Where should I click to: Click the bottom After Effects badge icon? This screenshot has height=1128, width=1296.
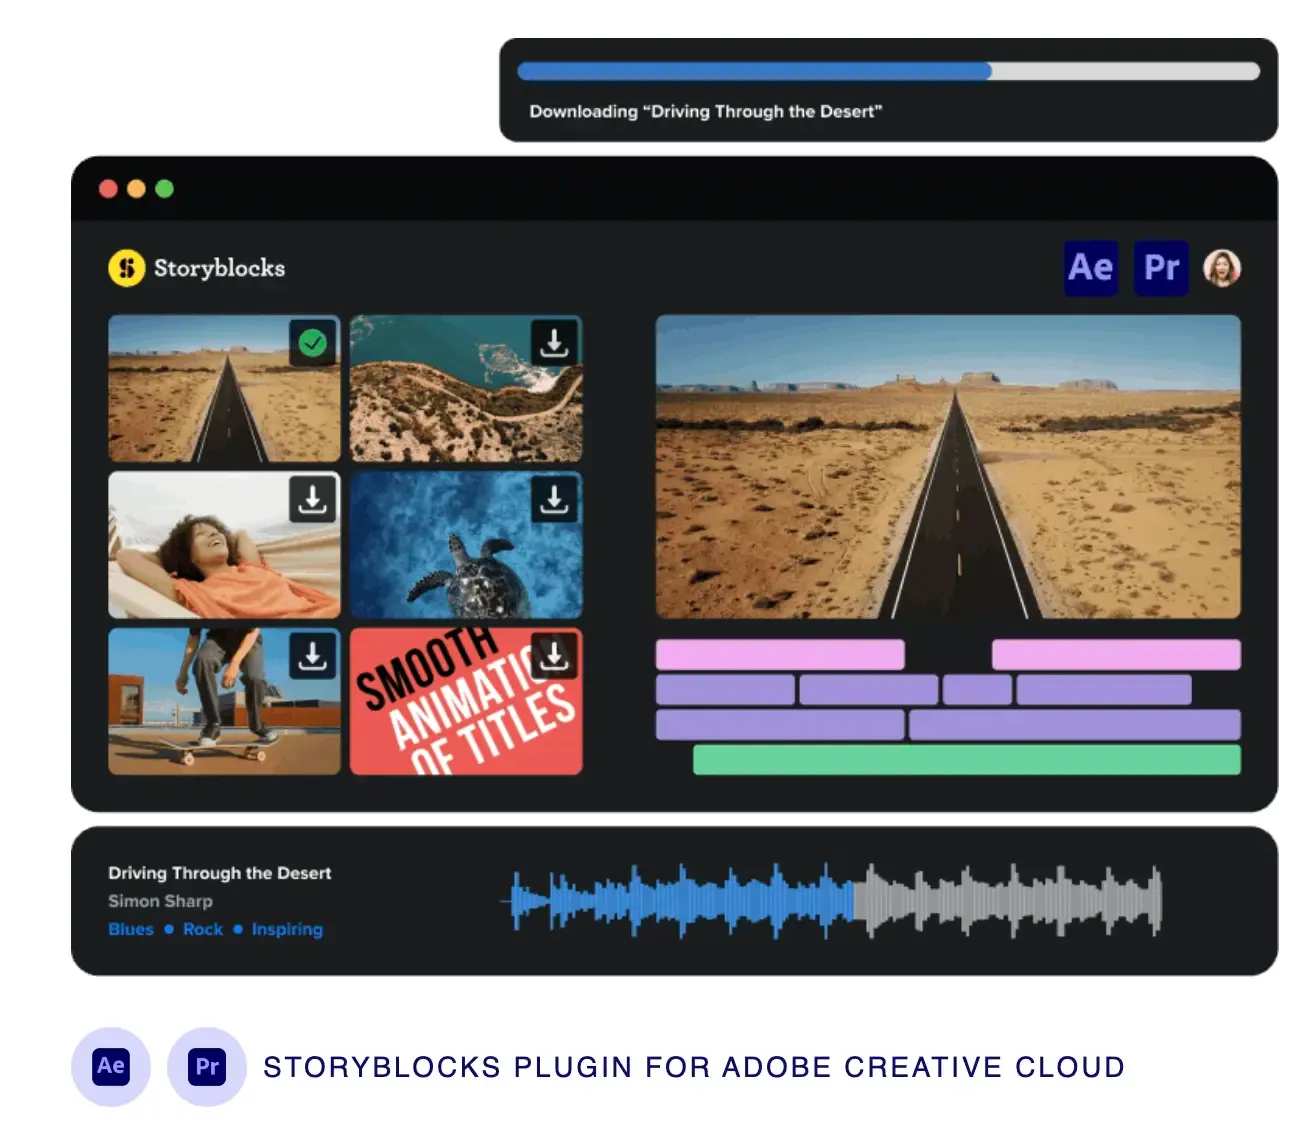tap(111, 1066)
